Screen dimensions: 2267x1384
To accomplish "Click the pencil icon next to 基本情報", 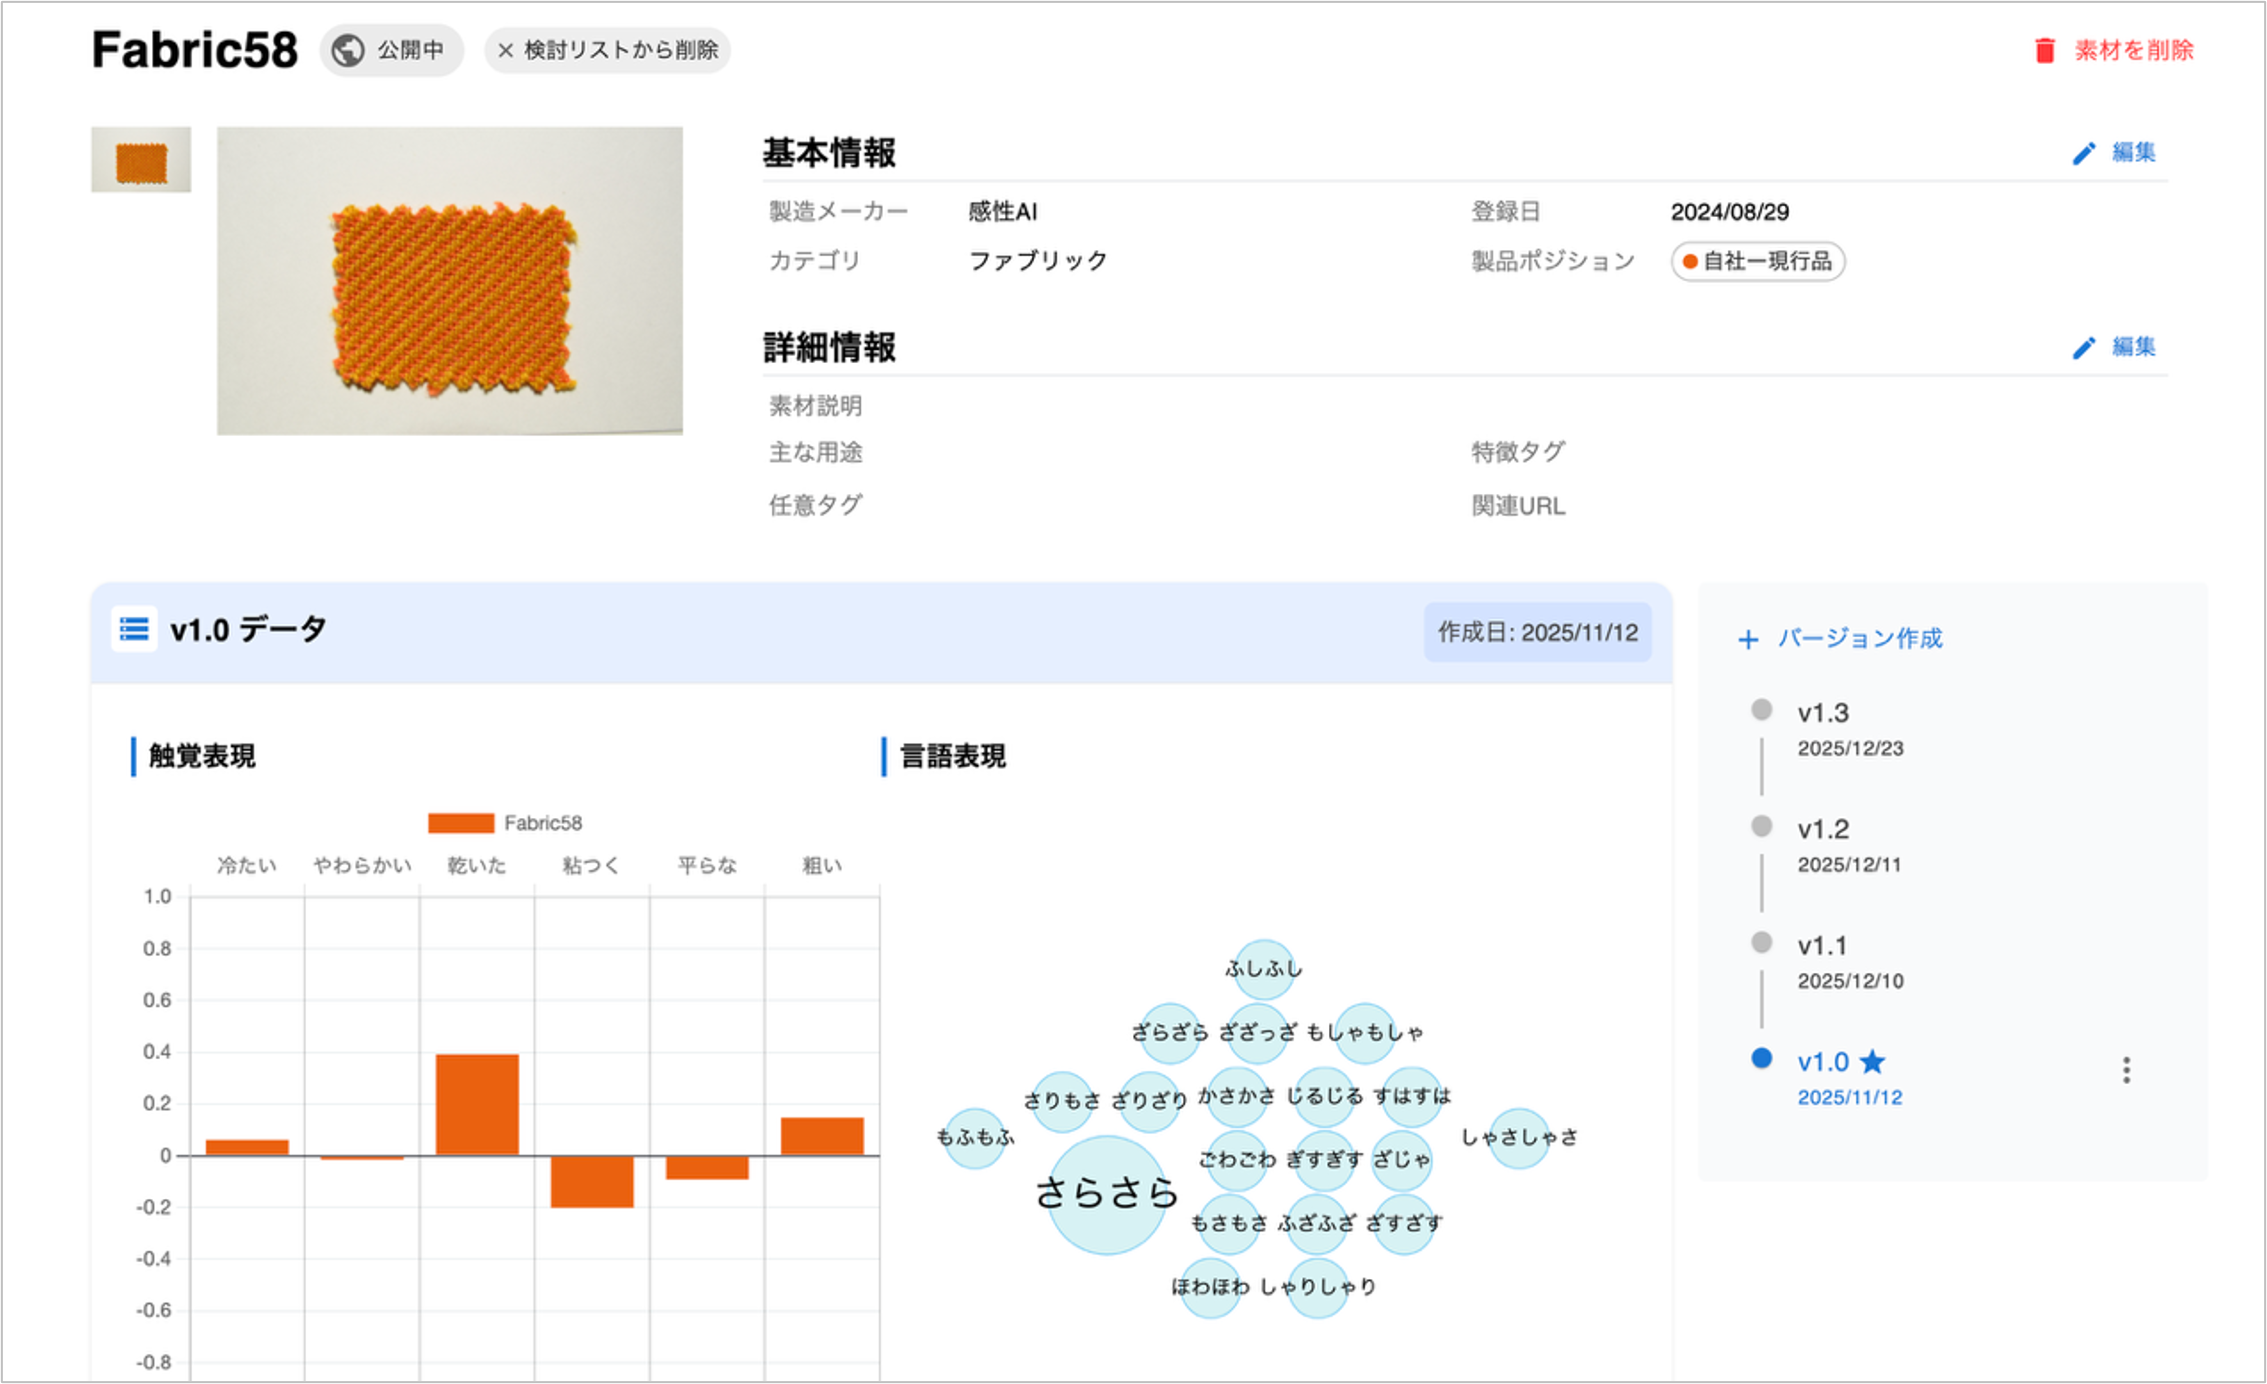I will tap(2084, 153).
